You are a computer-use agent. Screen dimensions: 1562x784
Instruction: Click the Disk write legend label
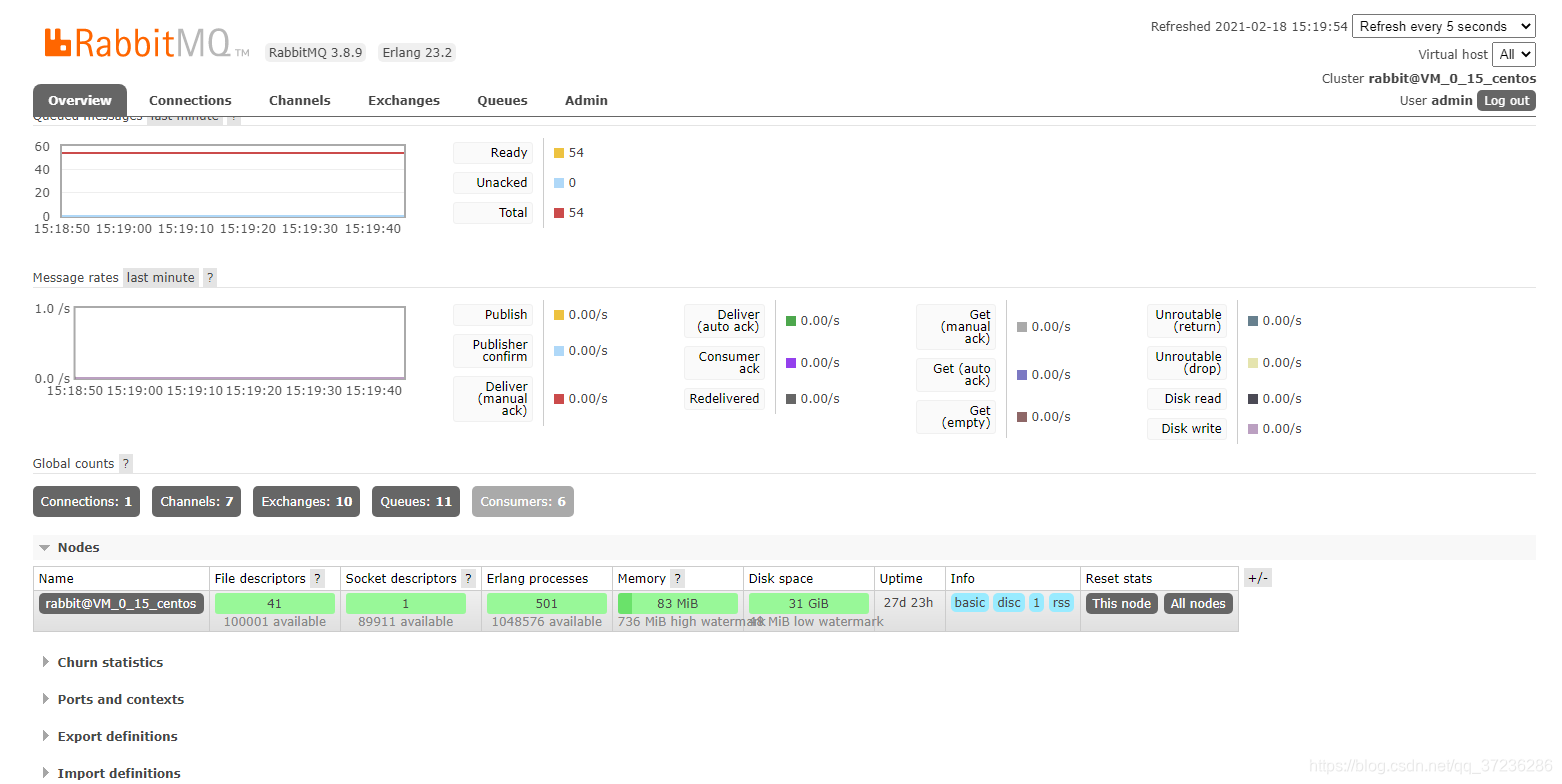[1187, 429]
